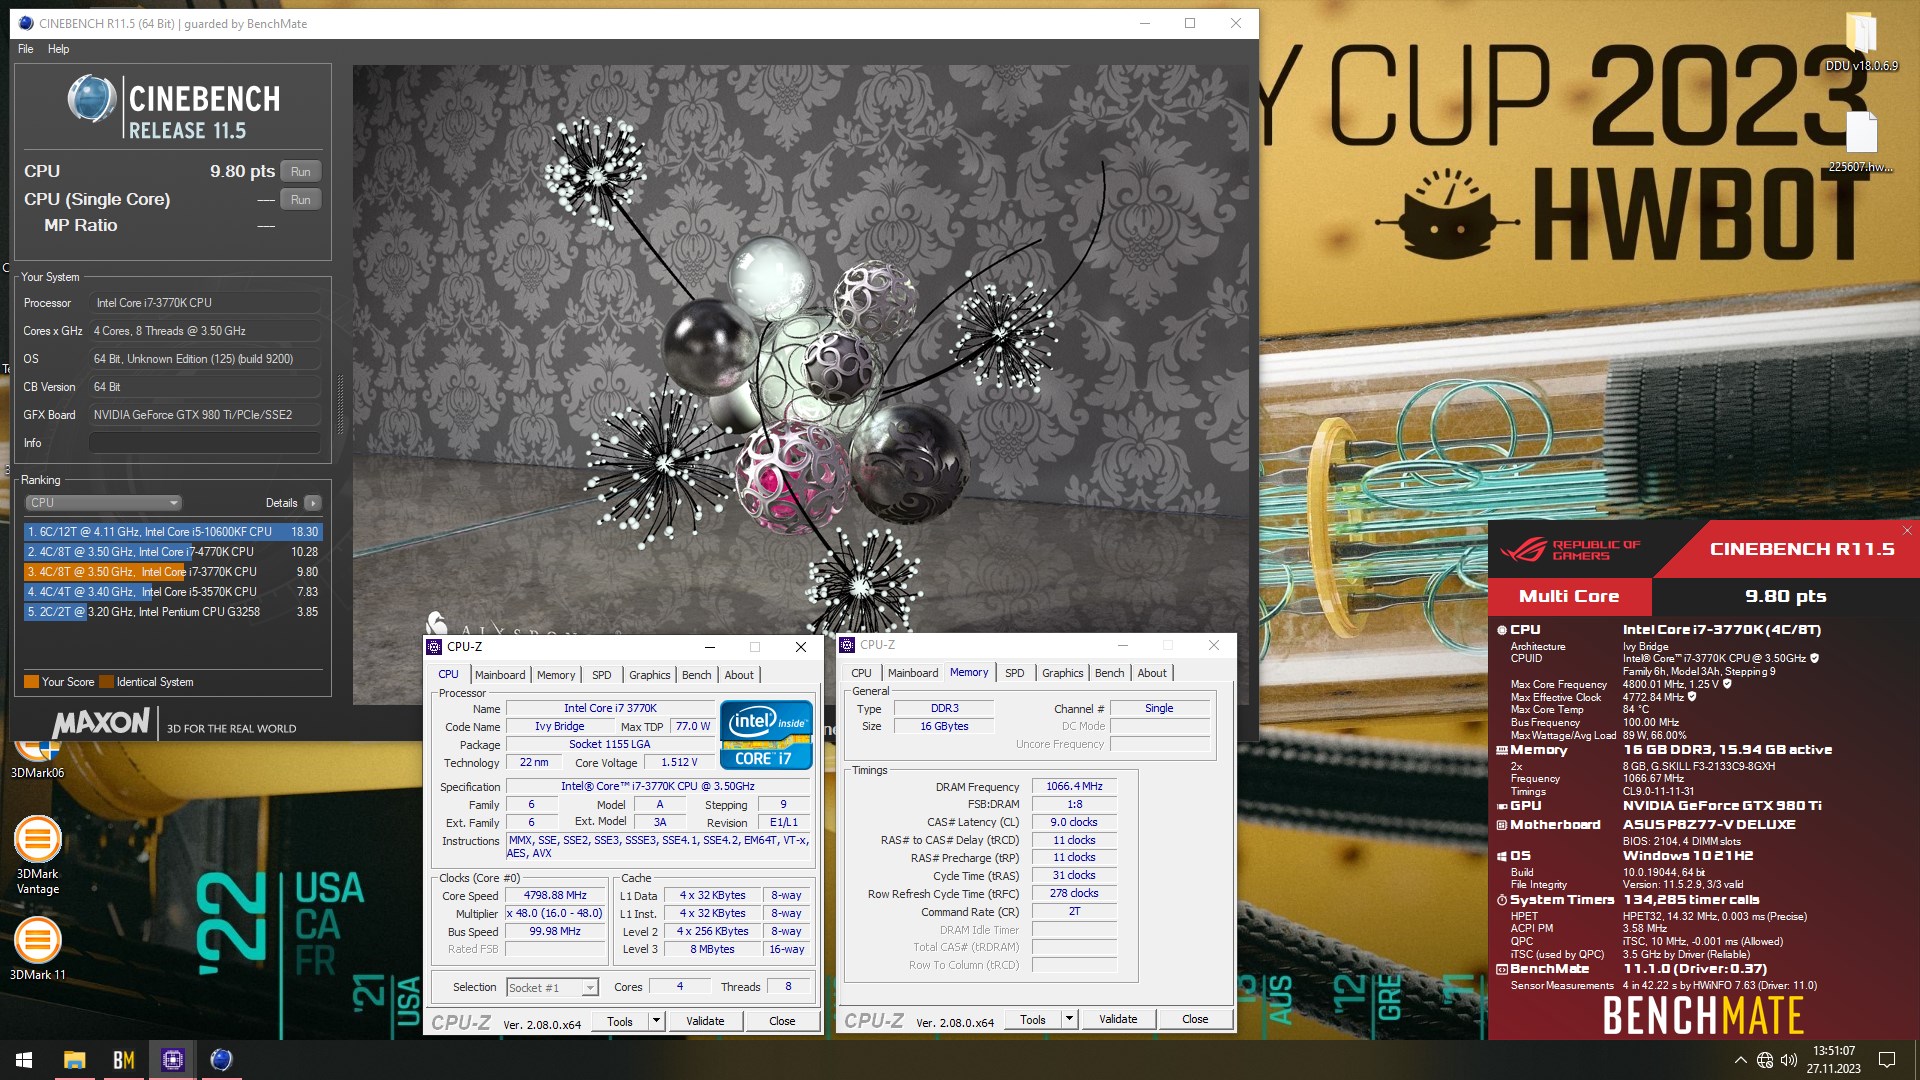Click Tools button in right CPU-Z
Screen dimensions: 1920x1080
pyautogui.click(x=1033, y=1019)
